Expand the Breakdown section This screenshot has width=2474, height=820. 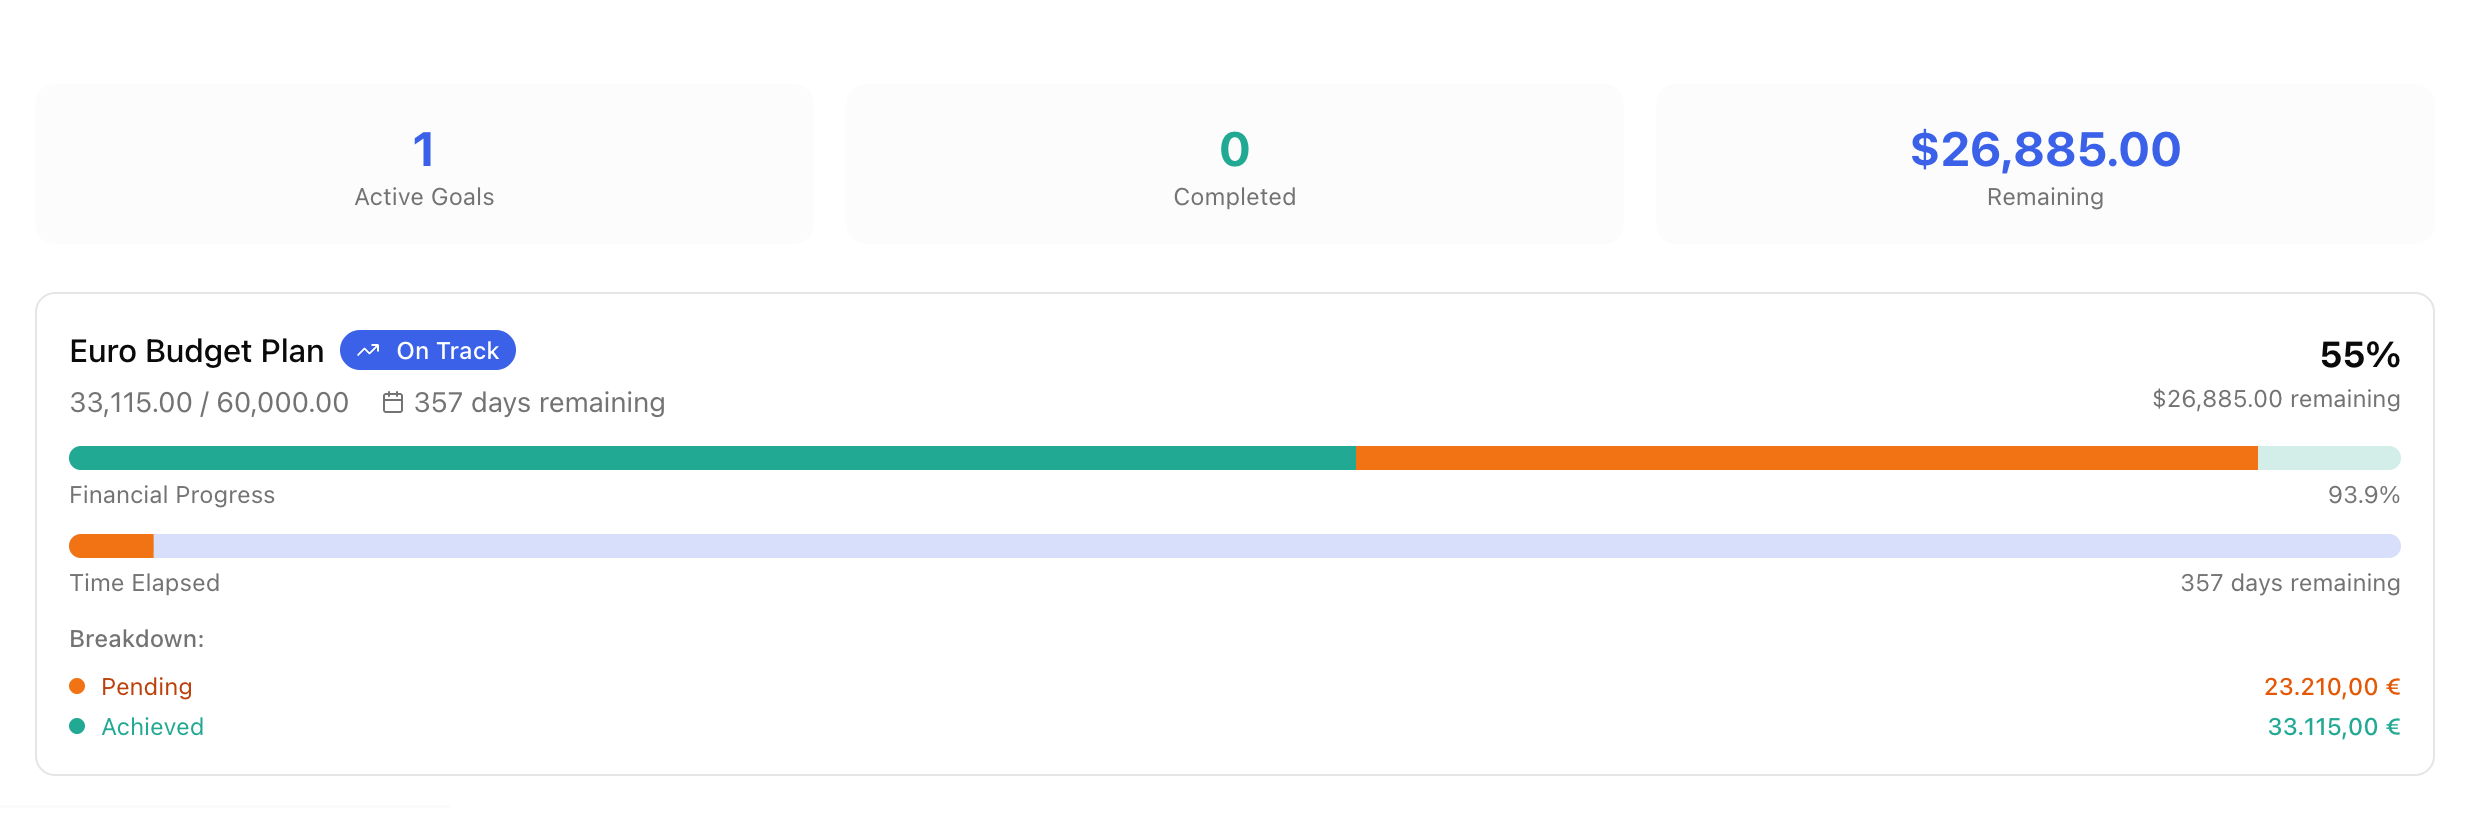tap(136, 637)
